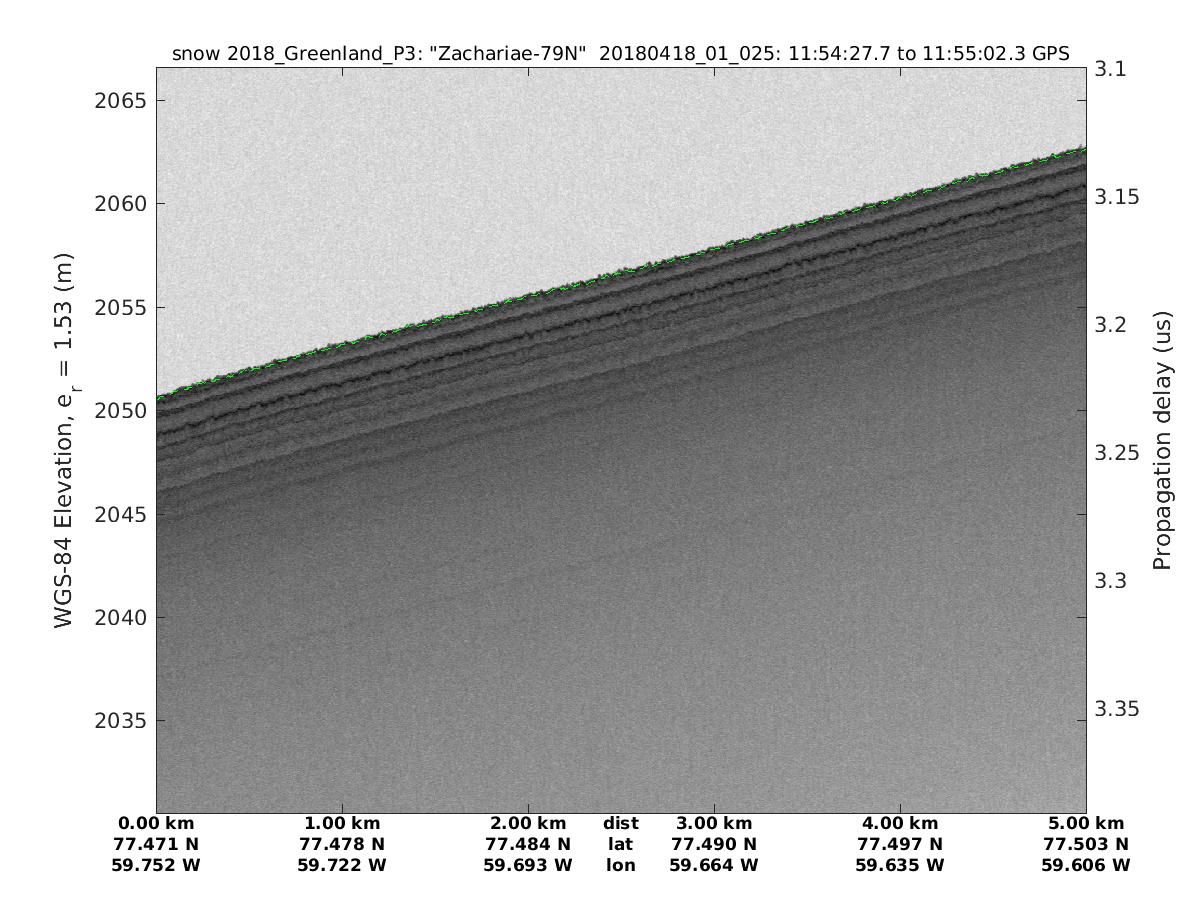The width and height of the screenshot is (1200, 900).
Task: Select the "lat" row legend
Action: click(x=621, y=844)
